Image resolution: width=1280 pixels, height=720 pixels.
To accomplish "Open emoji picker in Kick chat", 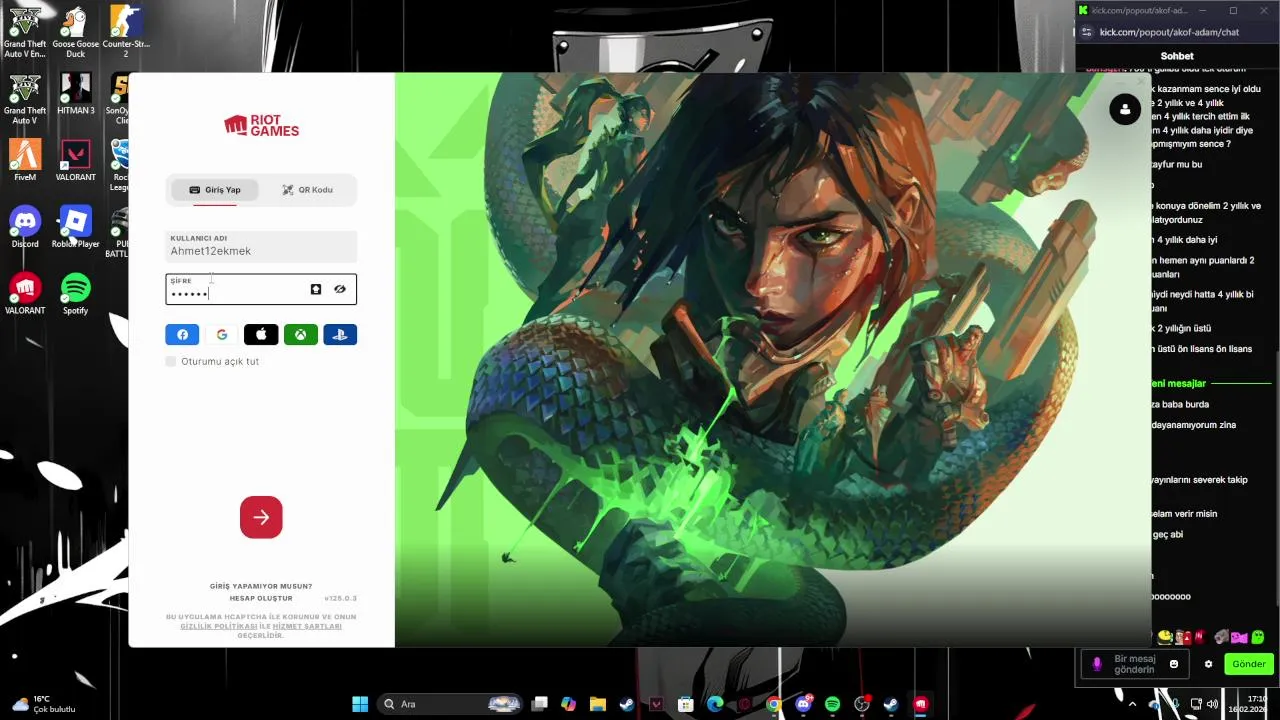I will click(x=1174, y=664).
